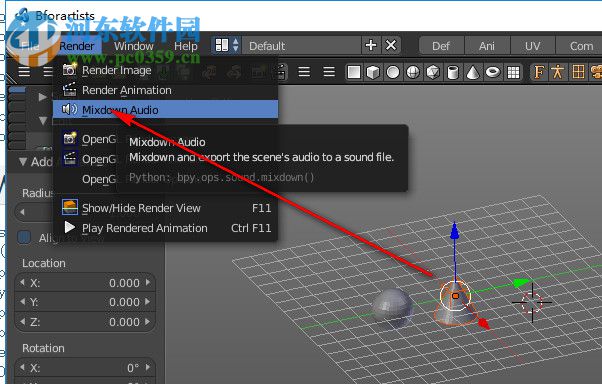Click the Location X value field

point(85,283)
